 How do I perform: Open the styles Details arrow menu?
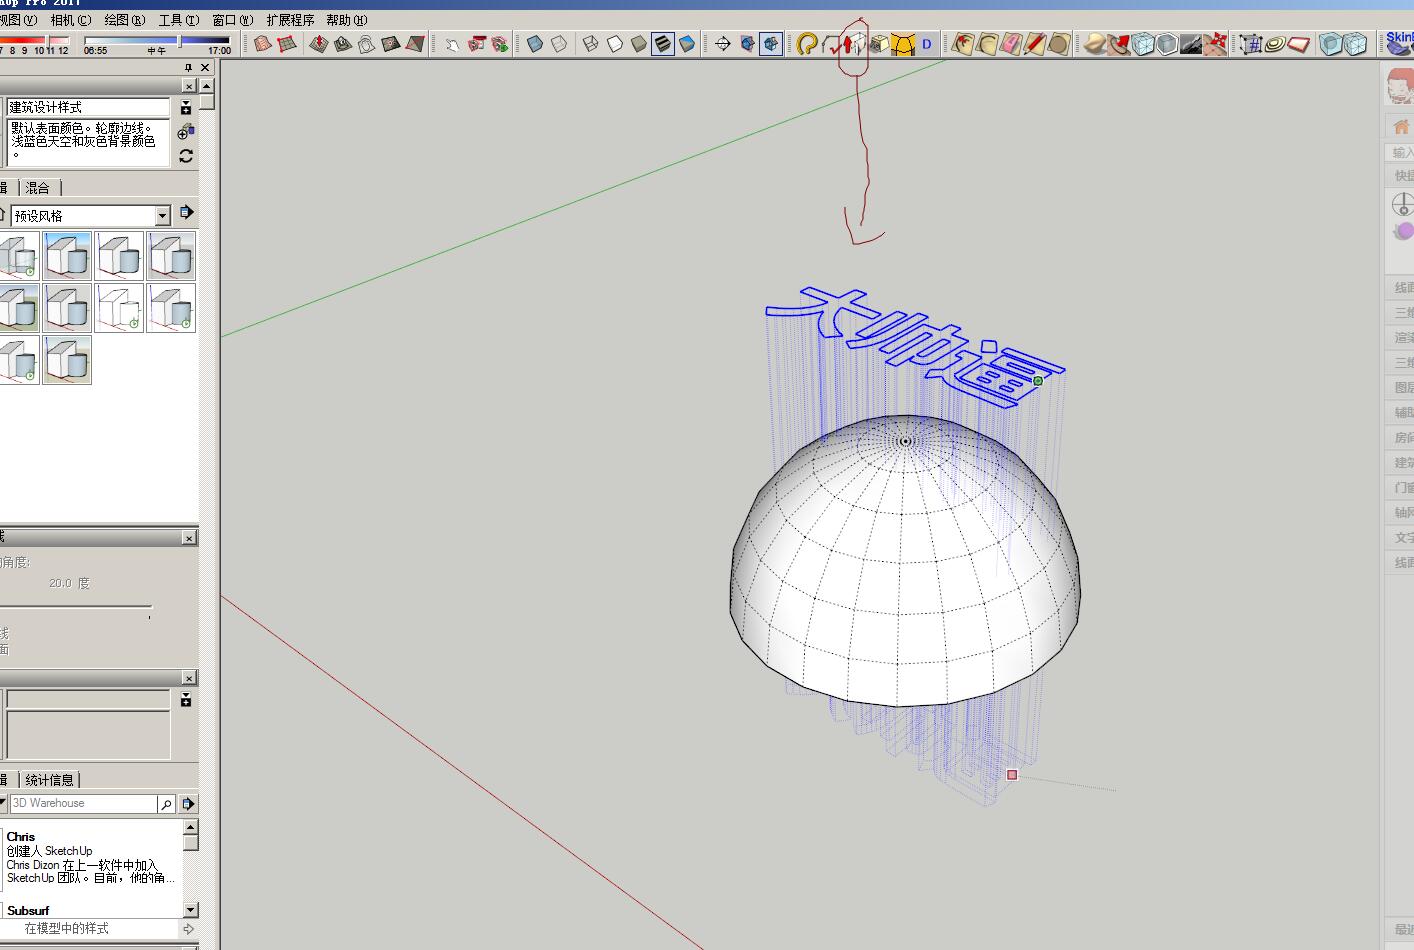point(186,213)
